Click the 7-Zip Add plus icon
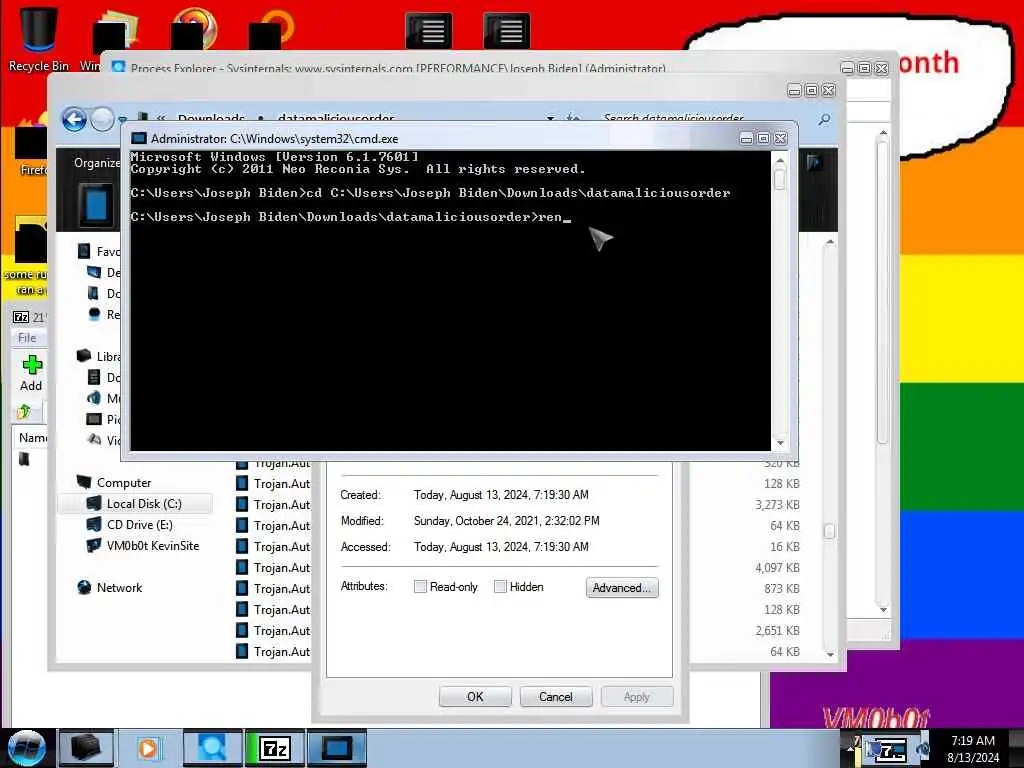 [x=31, y=364]
